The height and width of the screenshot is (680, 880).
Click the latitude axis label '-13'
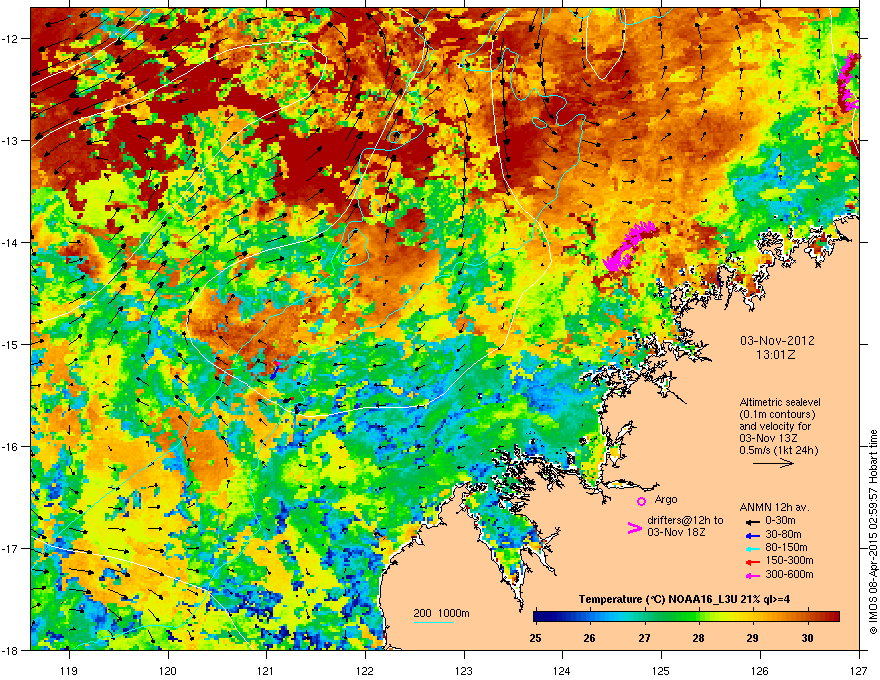coord(11,140)
